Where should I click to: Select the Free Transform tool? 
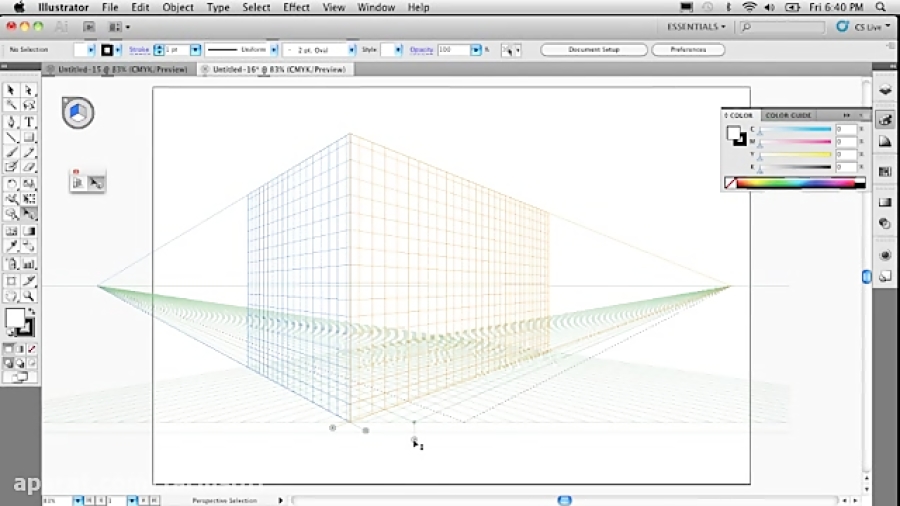(29, 198)
